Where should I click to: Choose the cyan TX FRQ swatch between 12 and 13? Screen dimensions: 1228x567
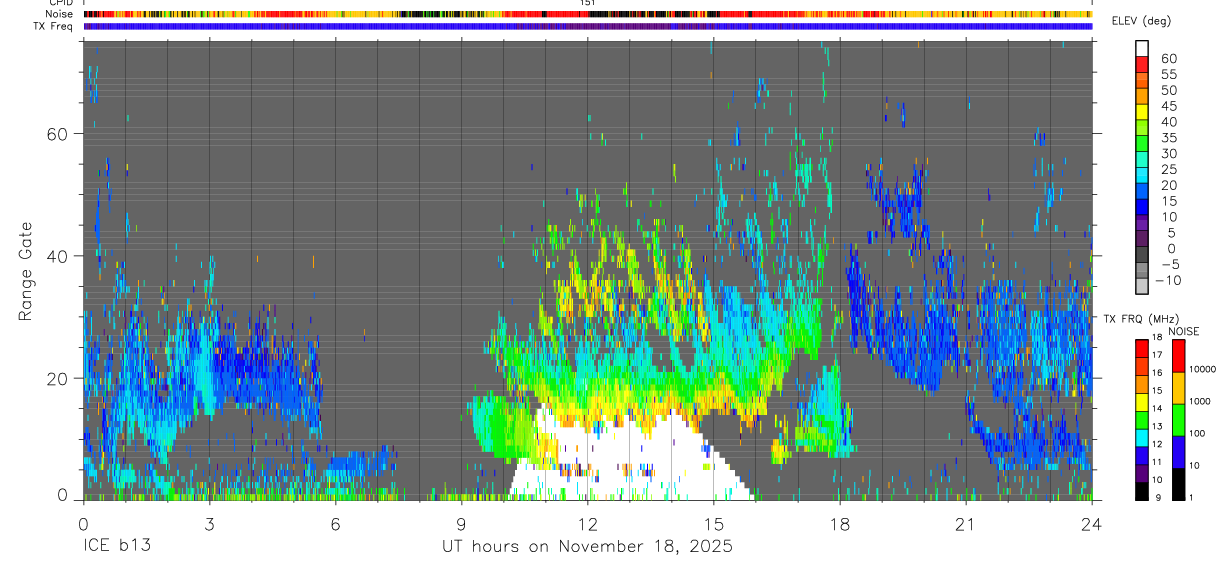[1143, 437]
